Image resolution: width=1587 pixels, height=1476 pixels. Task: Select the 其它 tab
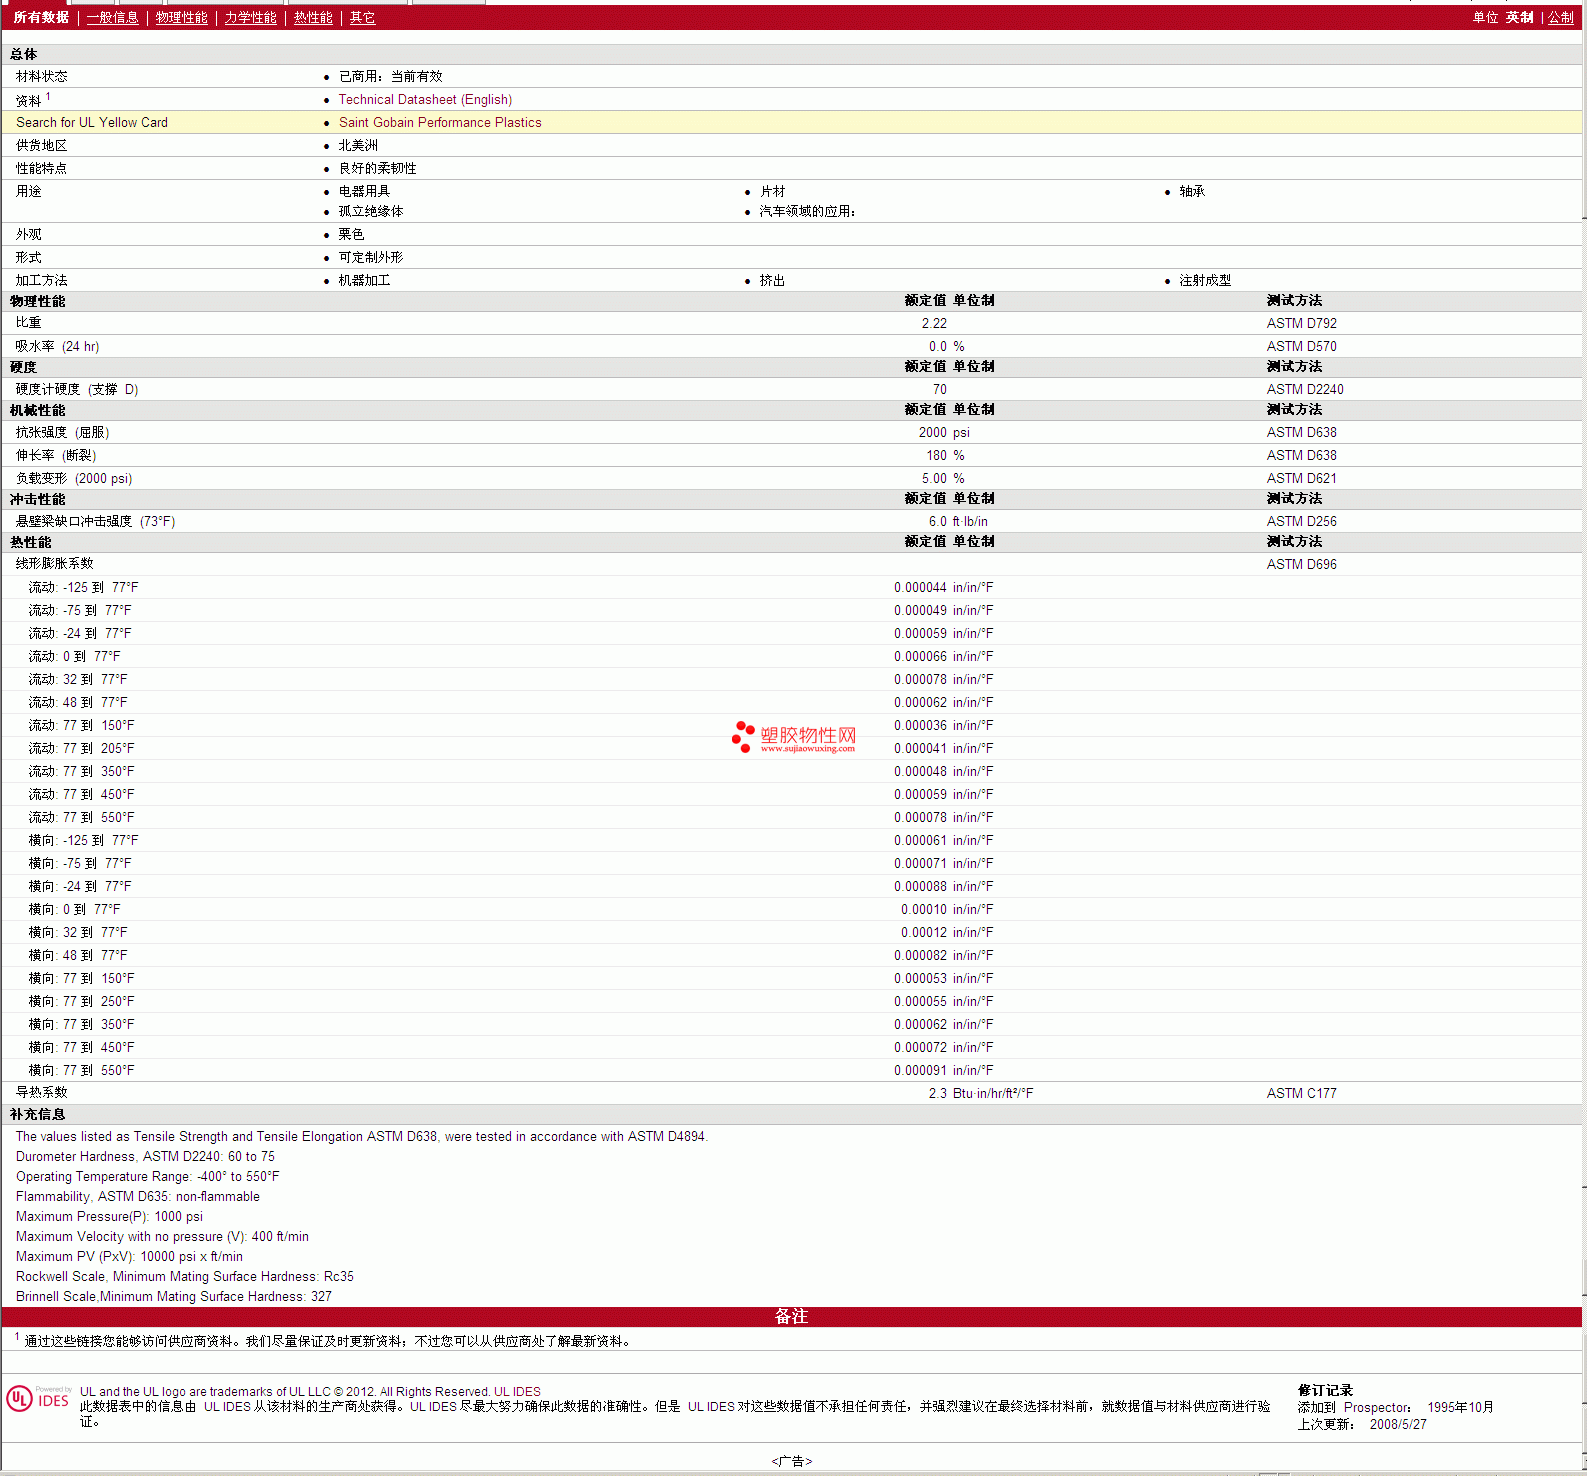[x=362, y=18]
